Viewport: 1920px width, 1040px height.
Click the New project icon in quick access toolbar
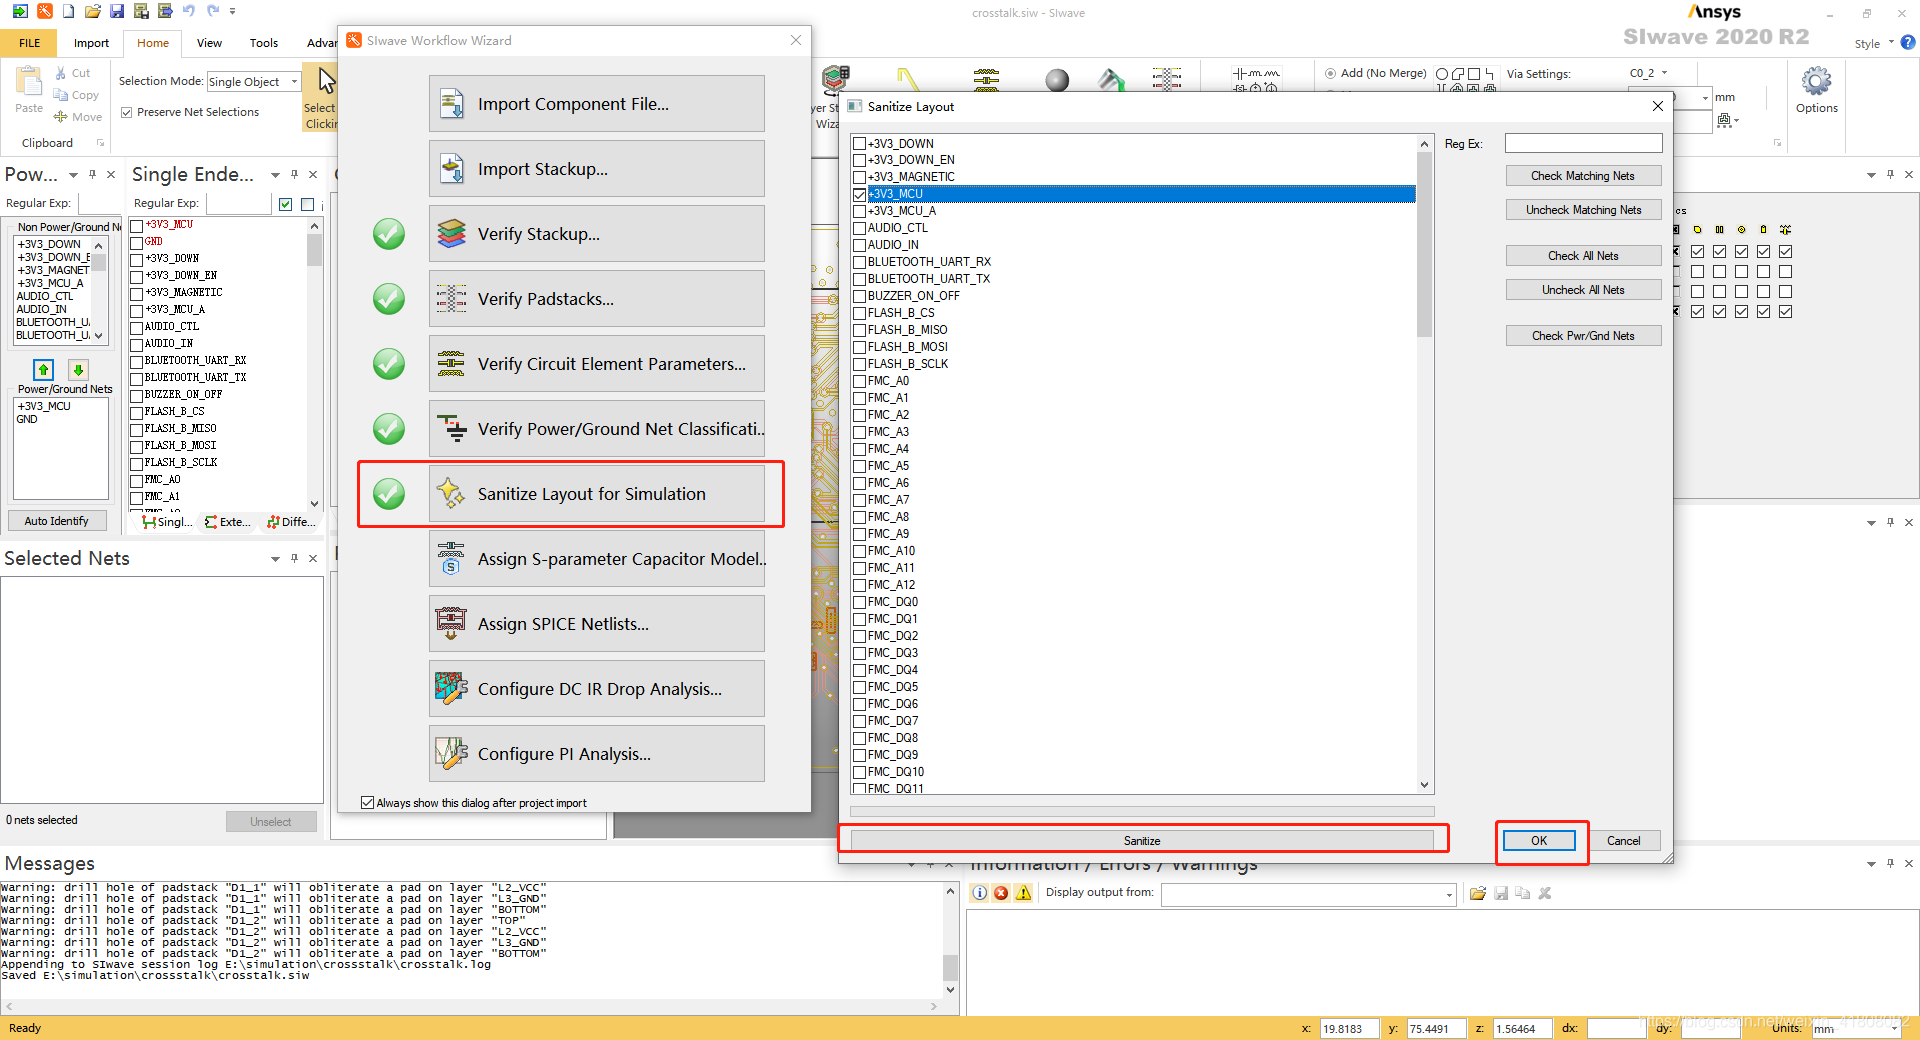68,11
